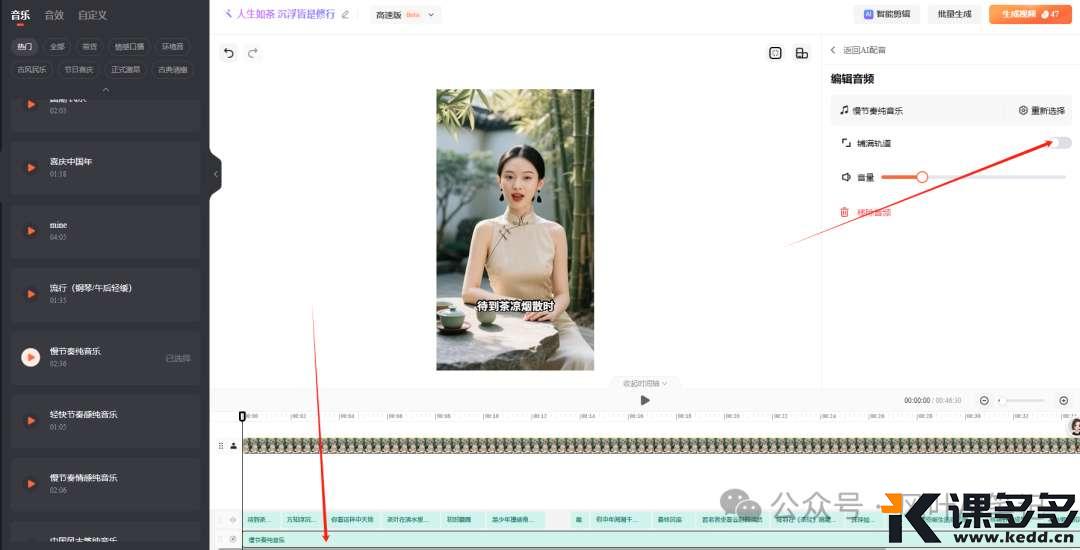Play the 喜庆中国年 music preview

[31, 167]
